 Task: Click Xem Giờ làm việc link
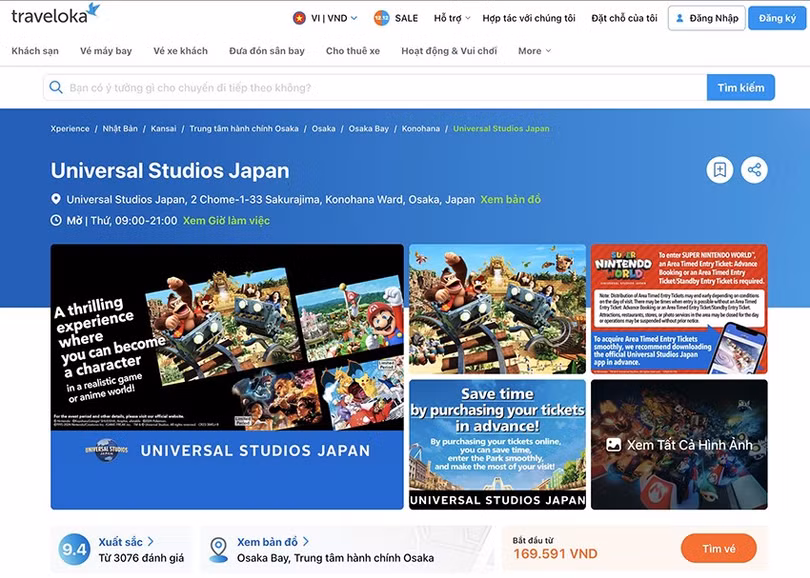click(x=226, y=221)
